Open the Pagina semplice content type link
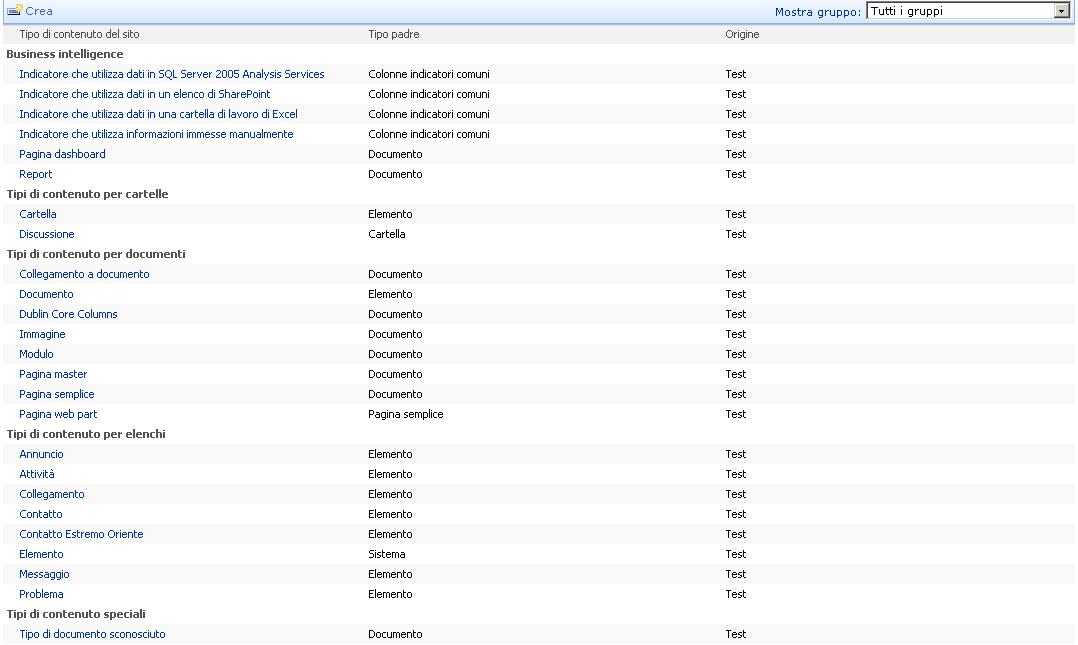The height and width of the screenshot is (645, 1078). (x=56, y=394)
